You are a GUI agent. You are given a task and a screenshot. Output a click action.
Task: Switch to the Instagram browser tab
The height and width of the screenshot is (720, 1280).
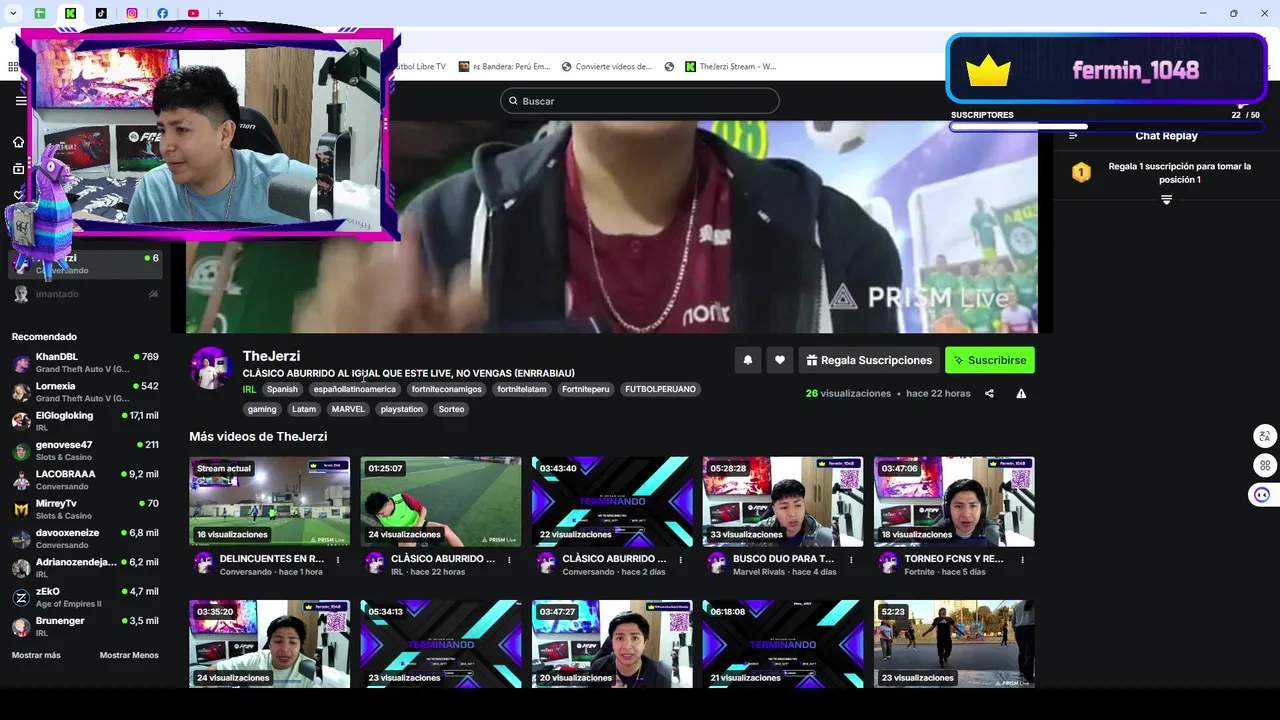[132, 13]
